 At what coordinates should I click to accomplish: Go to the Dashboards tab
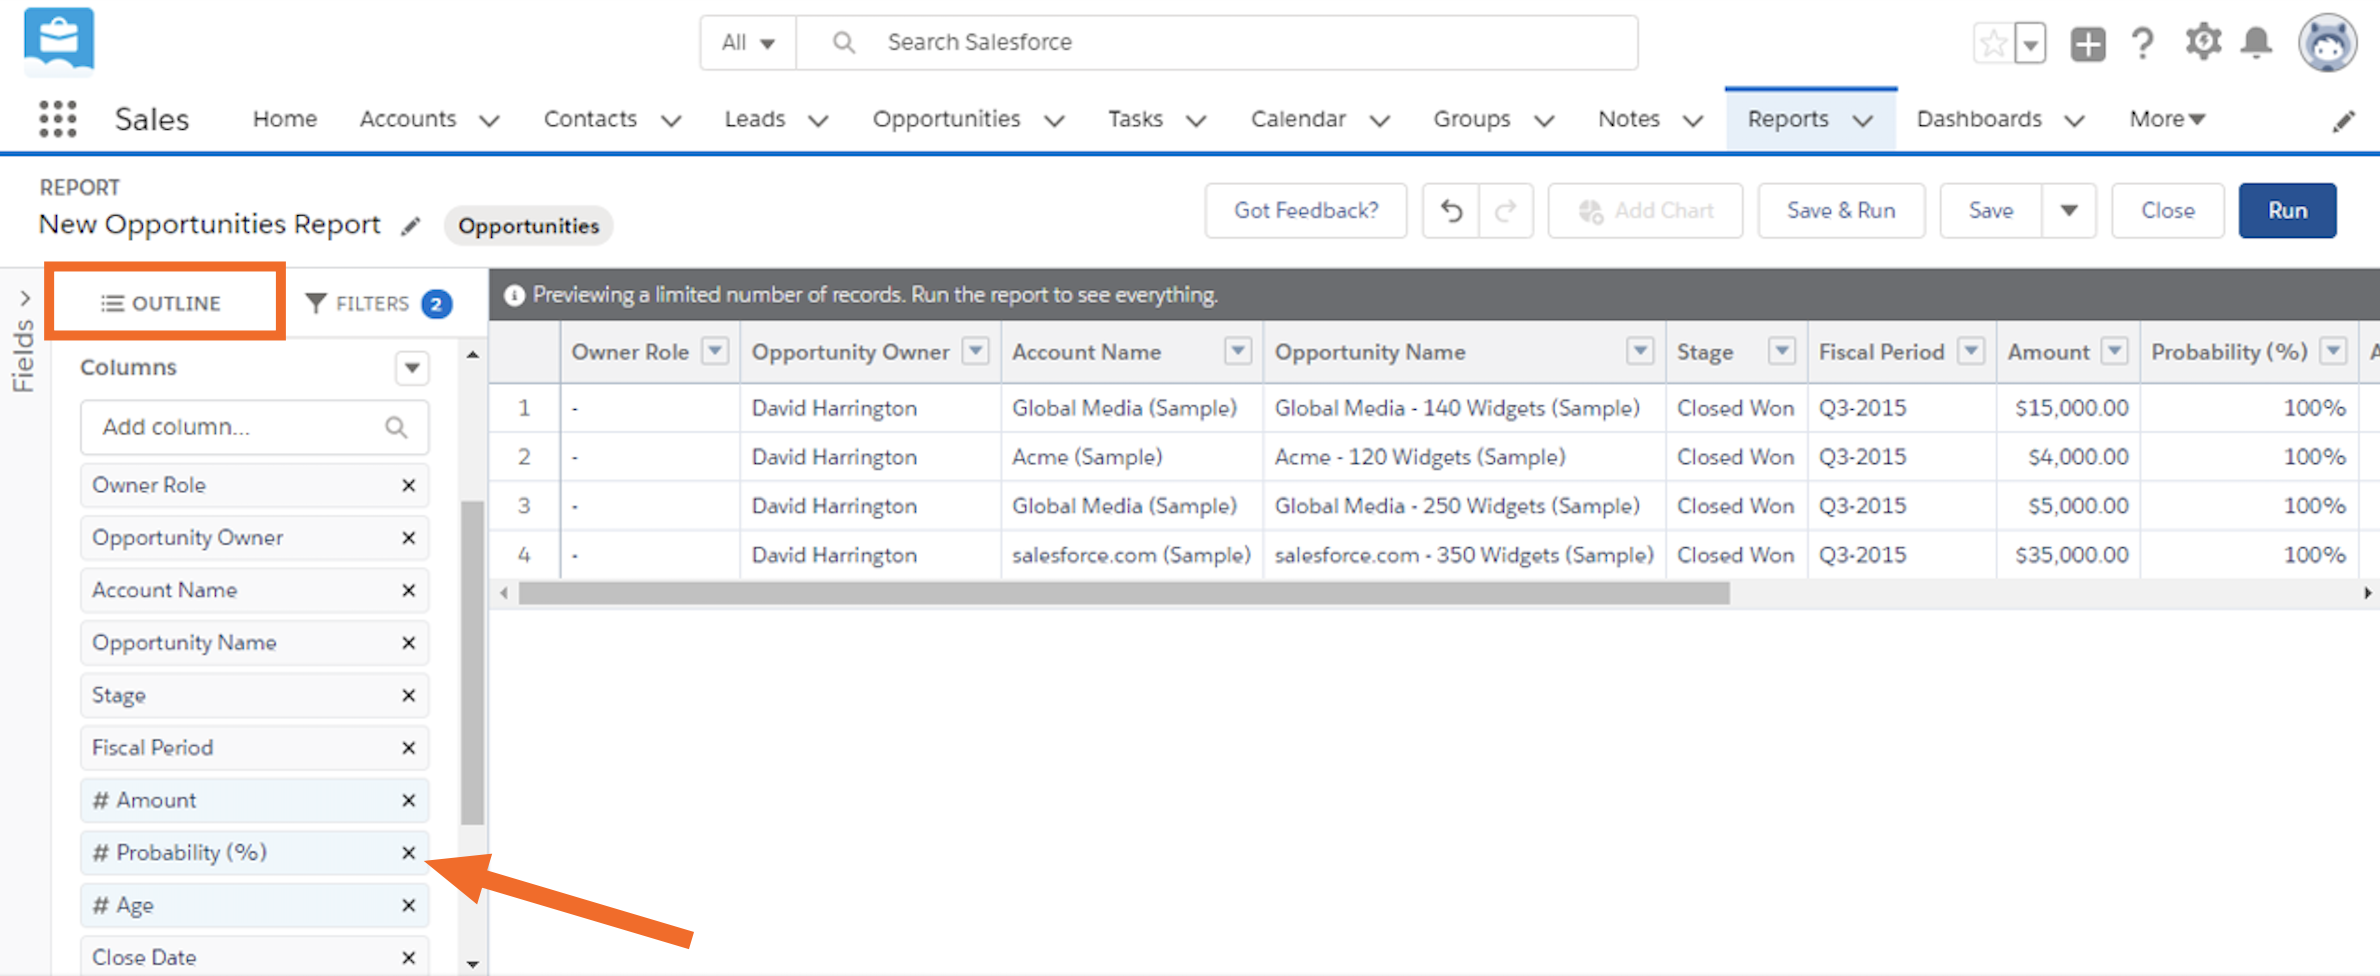click(x=1979, y=119)
